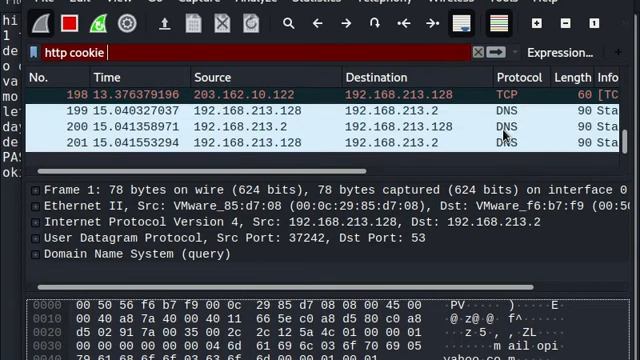Zoom out on packet text
640x360 pixels.
[565, 23]
